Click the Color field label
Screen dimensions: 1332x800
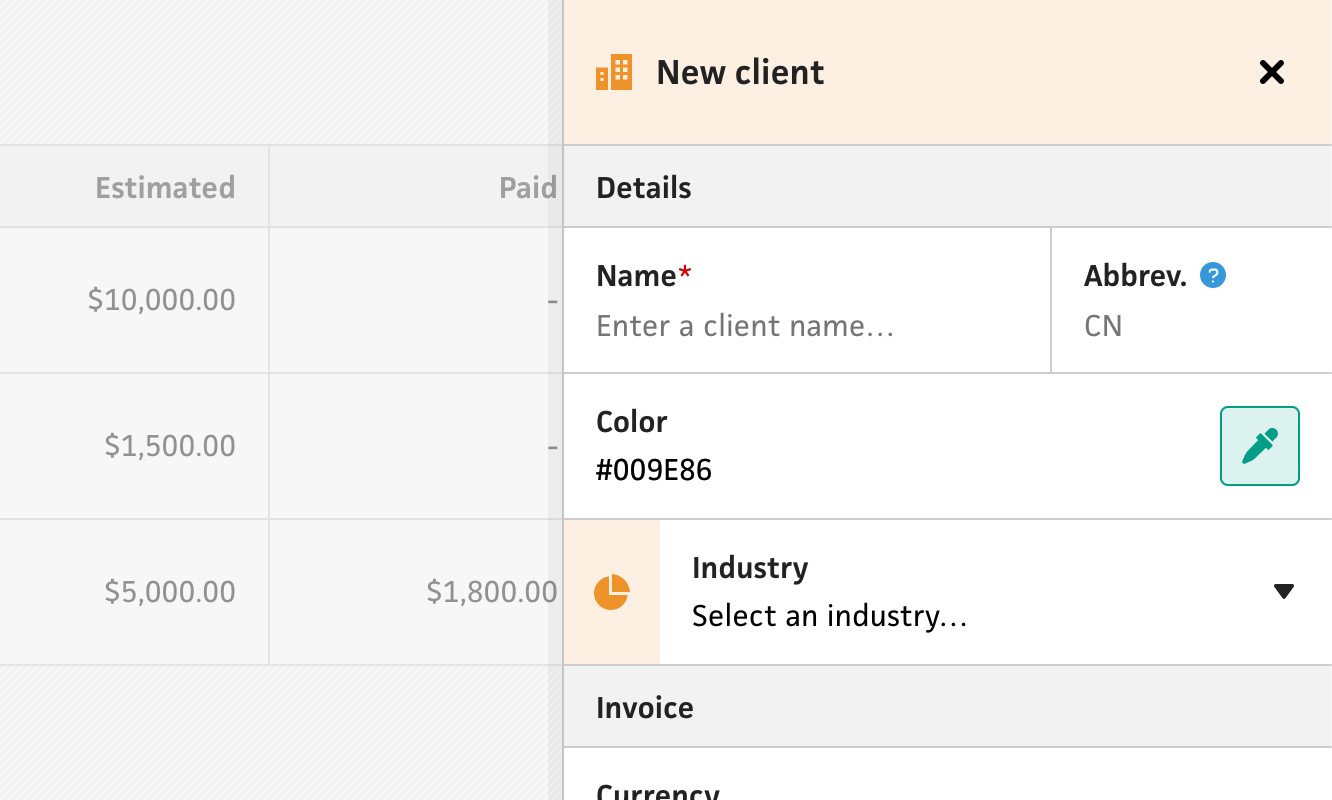(632, 421)
